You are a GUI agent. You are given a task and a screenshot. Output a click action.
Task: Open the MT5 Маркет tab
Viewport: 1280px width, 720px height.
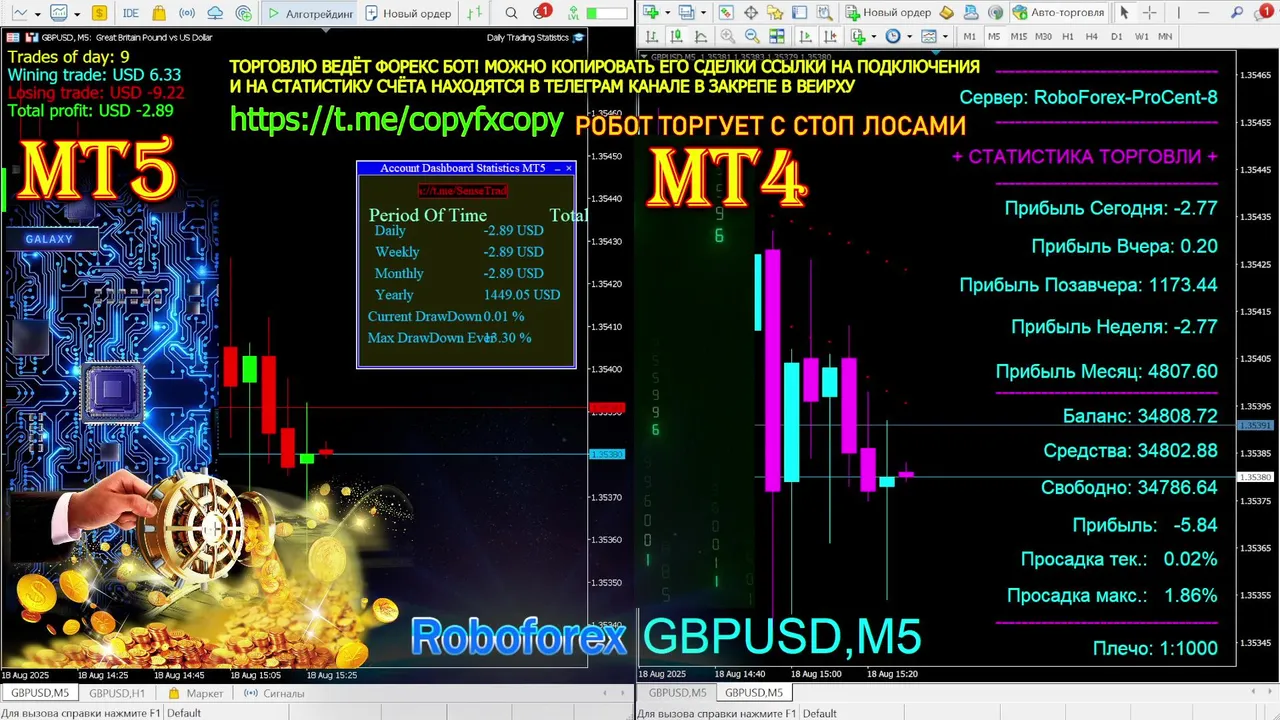coord(196,693)
